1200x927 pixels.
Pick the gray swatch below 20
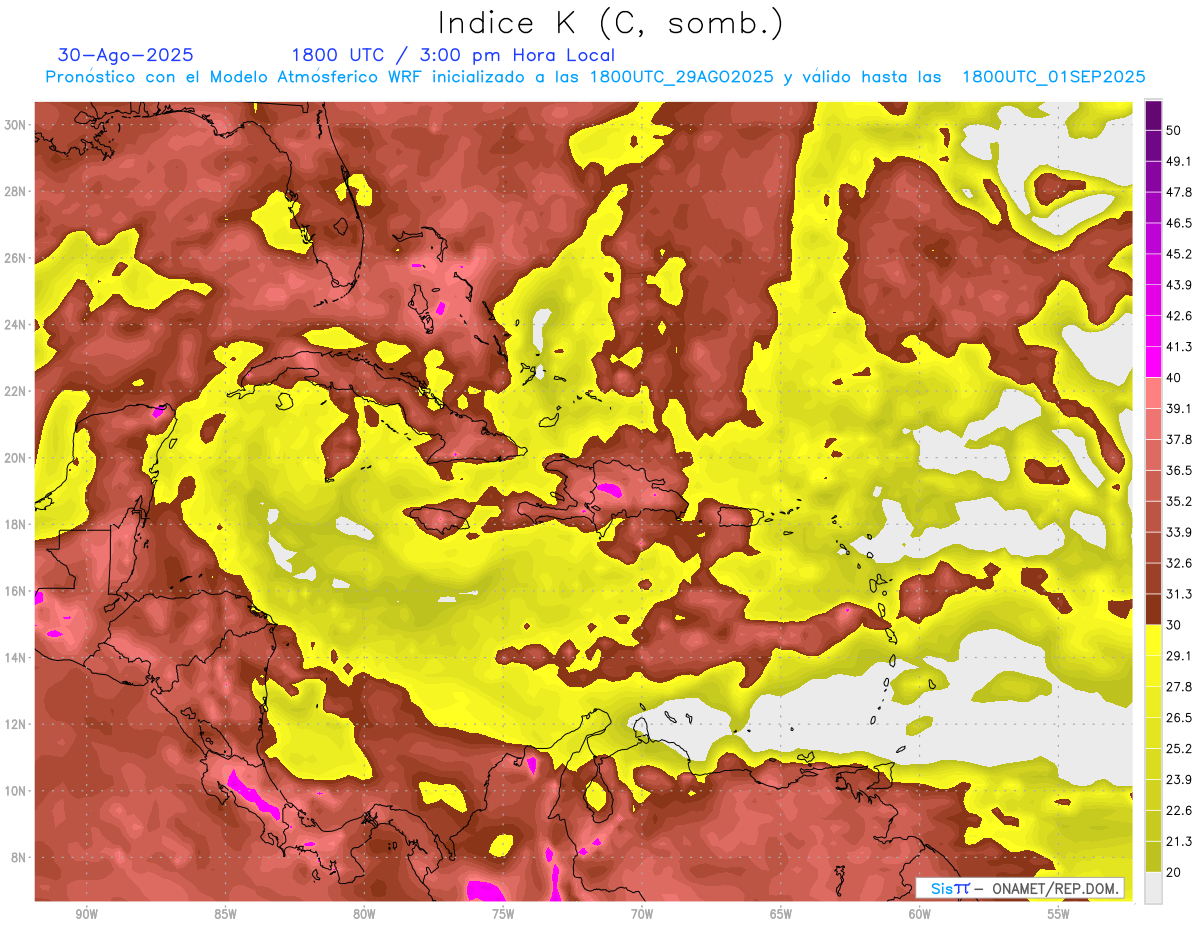coord(1153,888)
